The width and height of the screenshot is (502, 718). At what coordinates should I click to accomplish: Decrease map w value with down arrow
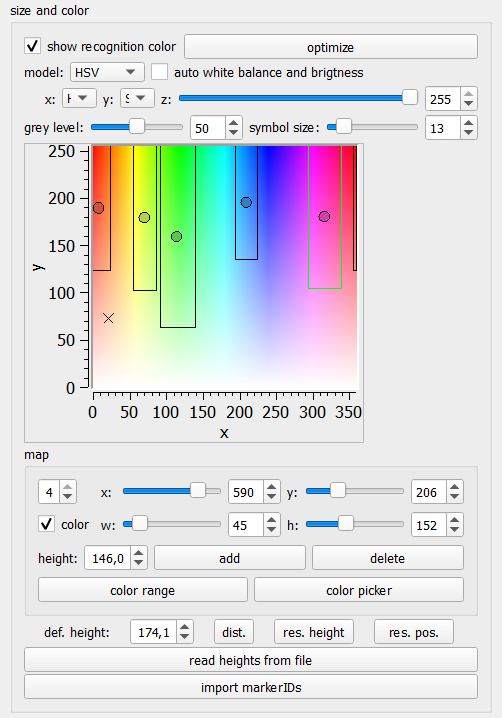point(272,530)
